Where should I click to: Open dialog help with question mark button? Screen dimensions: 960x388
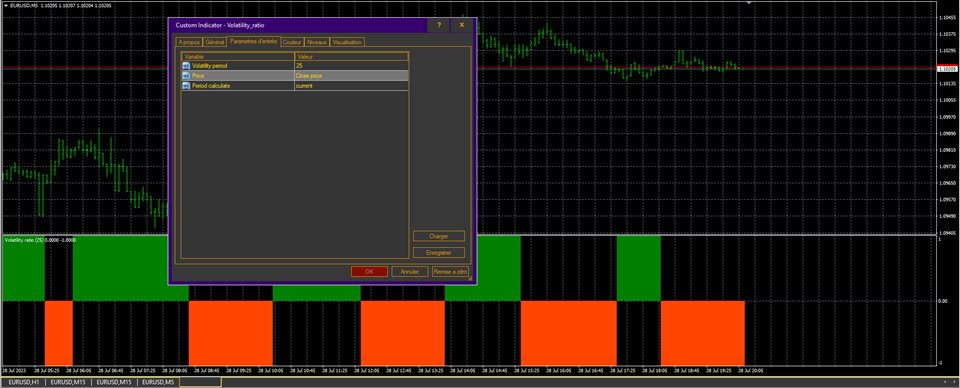click(439, 25)
